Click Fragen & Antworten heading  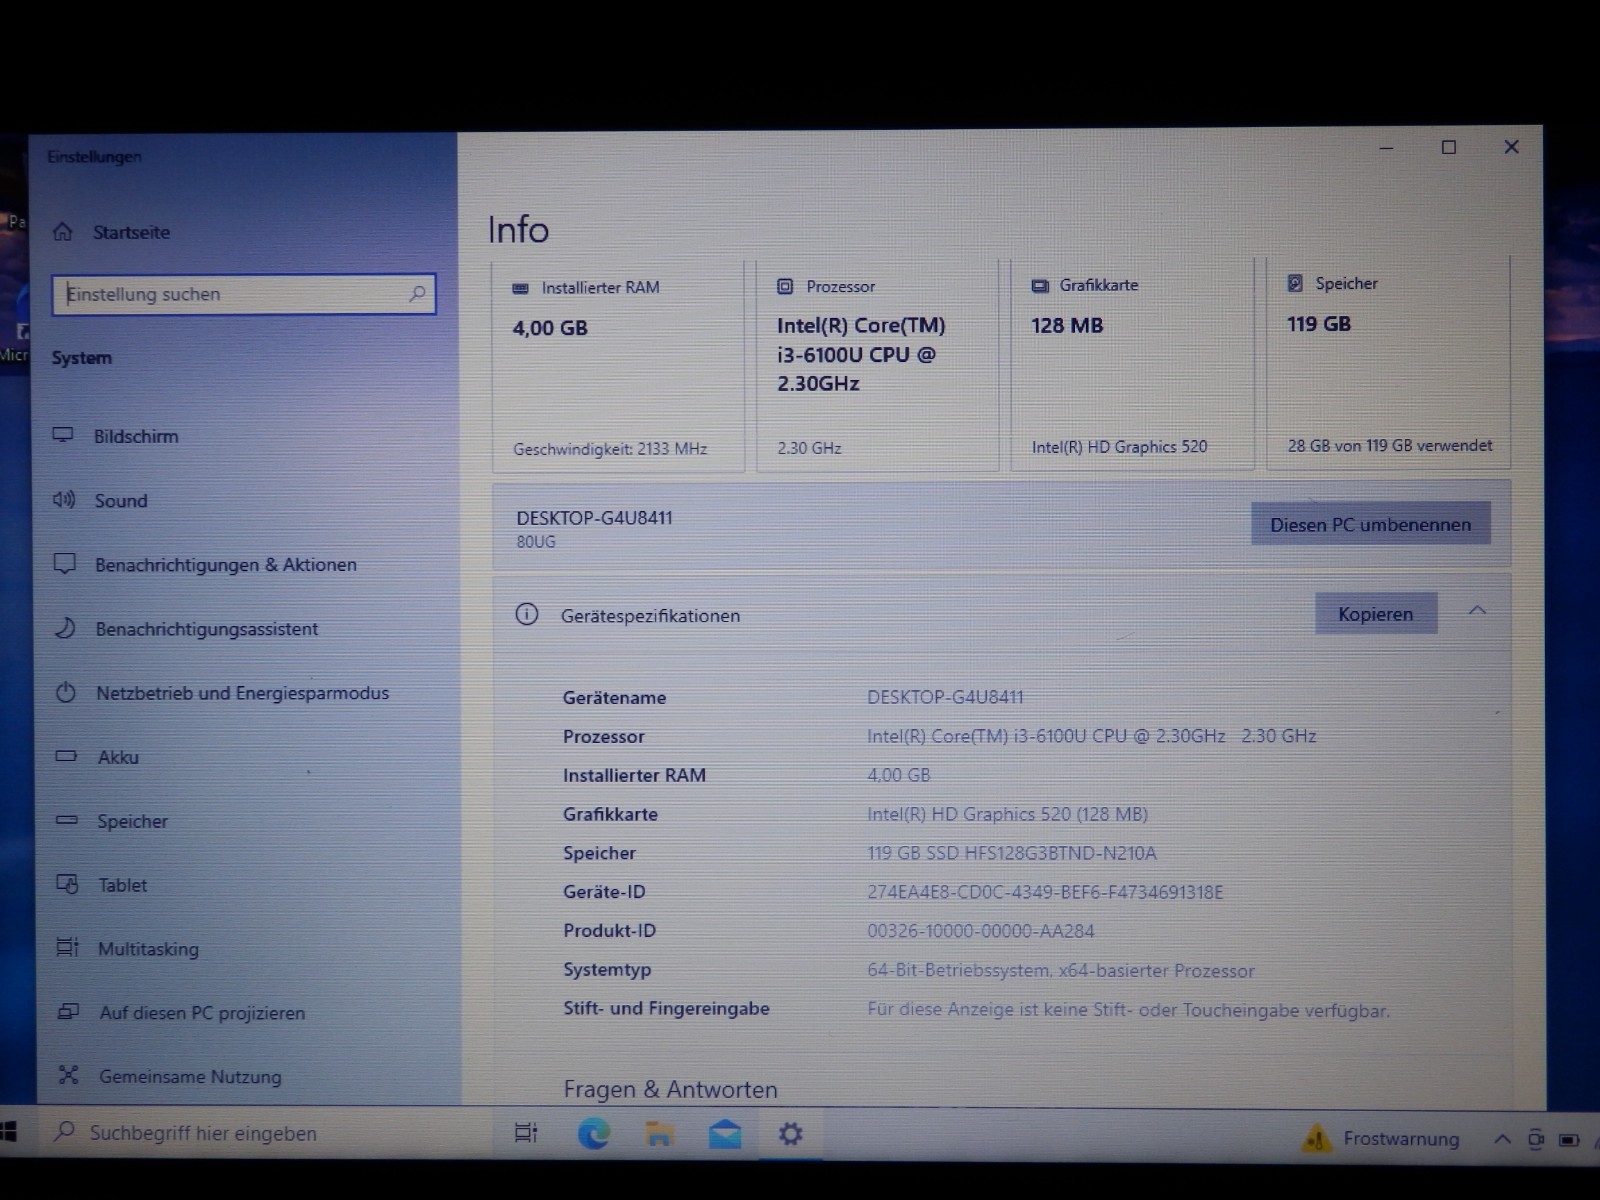[670, 1089]
